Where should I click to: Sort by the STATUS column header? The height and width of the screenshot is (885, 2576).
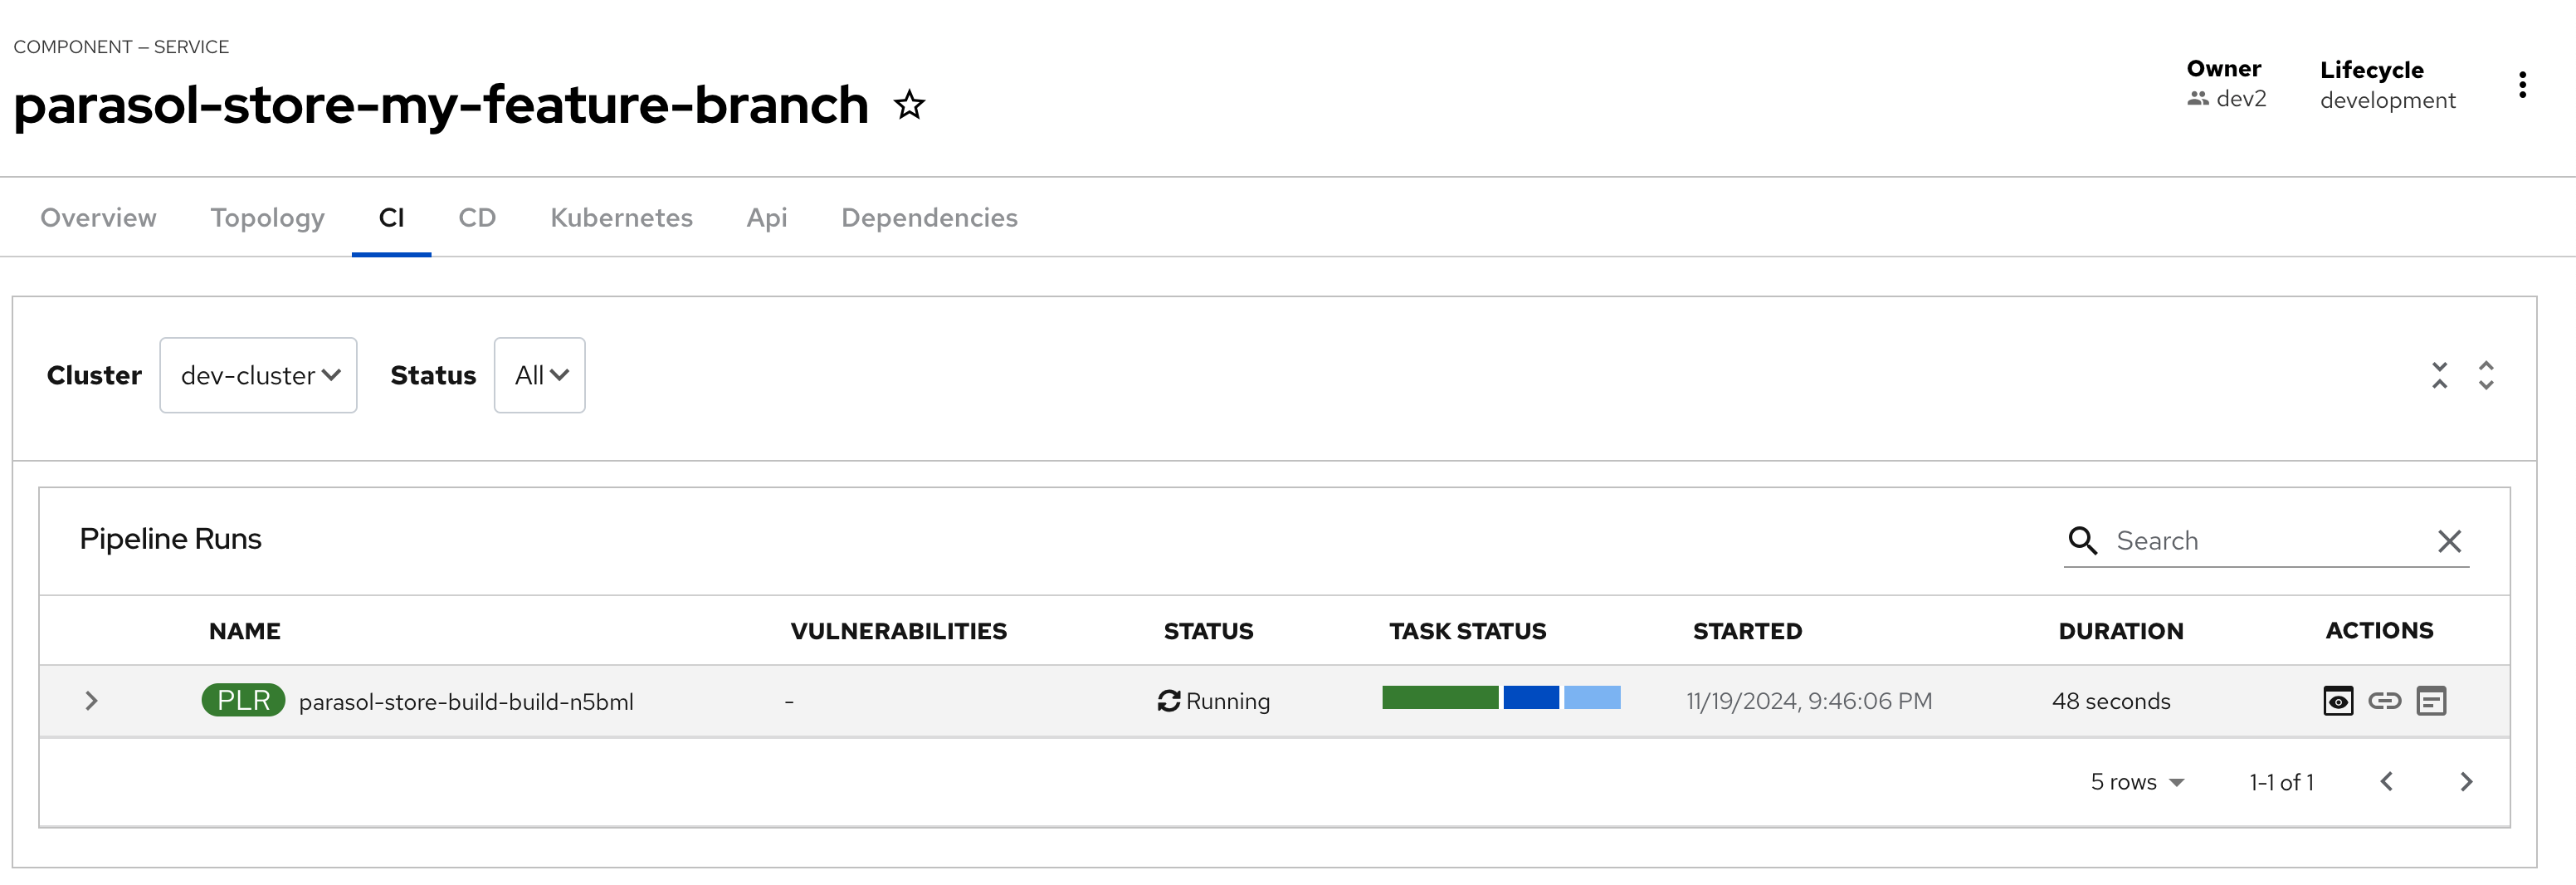point(1208,631)
